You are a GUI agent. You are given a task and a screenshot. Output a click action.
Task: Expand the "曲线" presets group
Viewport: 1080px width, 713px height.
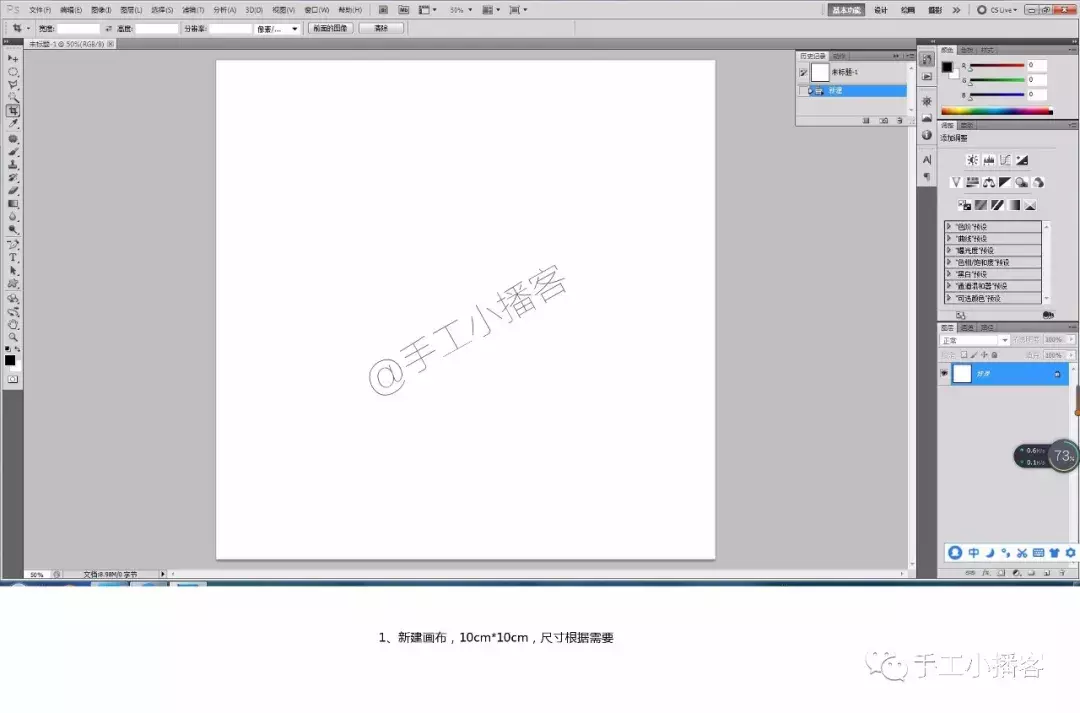coord(948,238)
